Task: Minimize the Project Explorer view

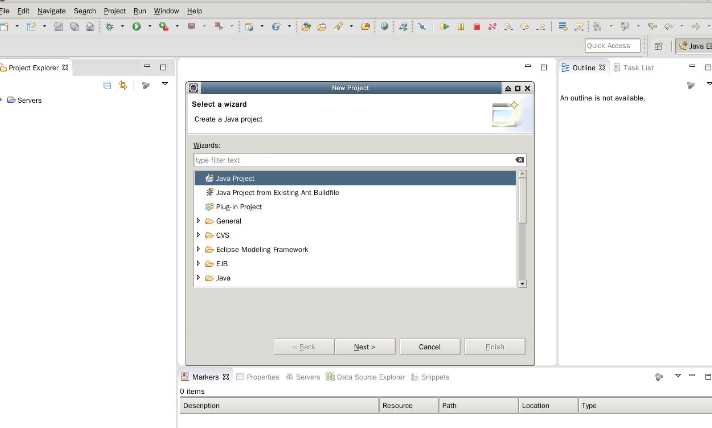Action: [147, 67]
